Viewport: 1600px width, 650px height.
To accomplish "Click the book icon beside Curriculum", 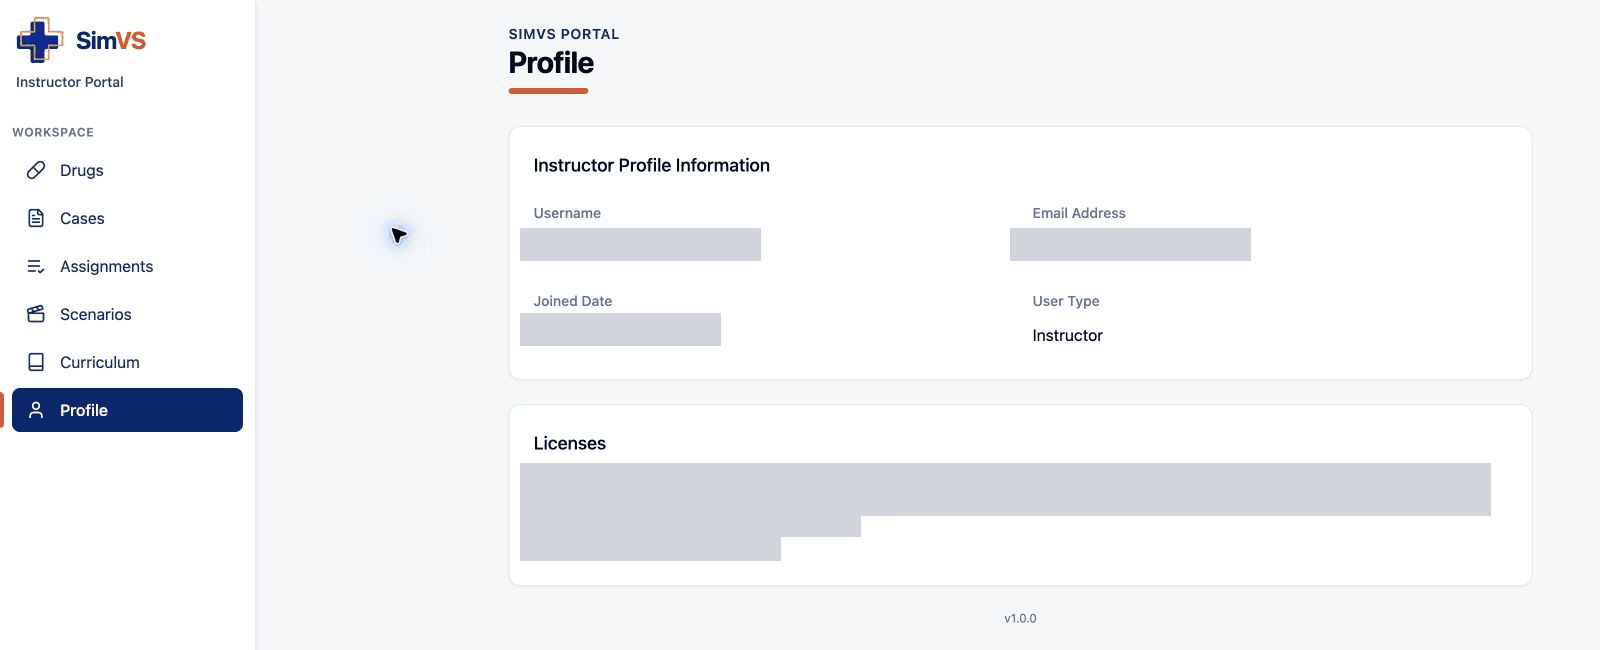I will (x=36, y=362).
